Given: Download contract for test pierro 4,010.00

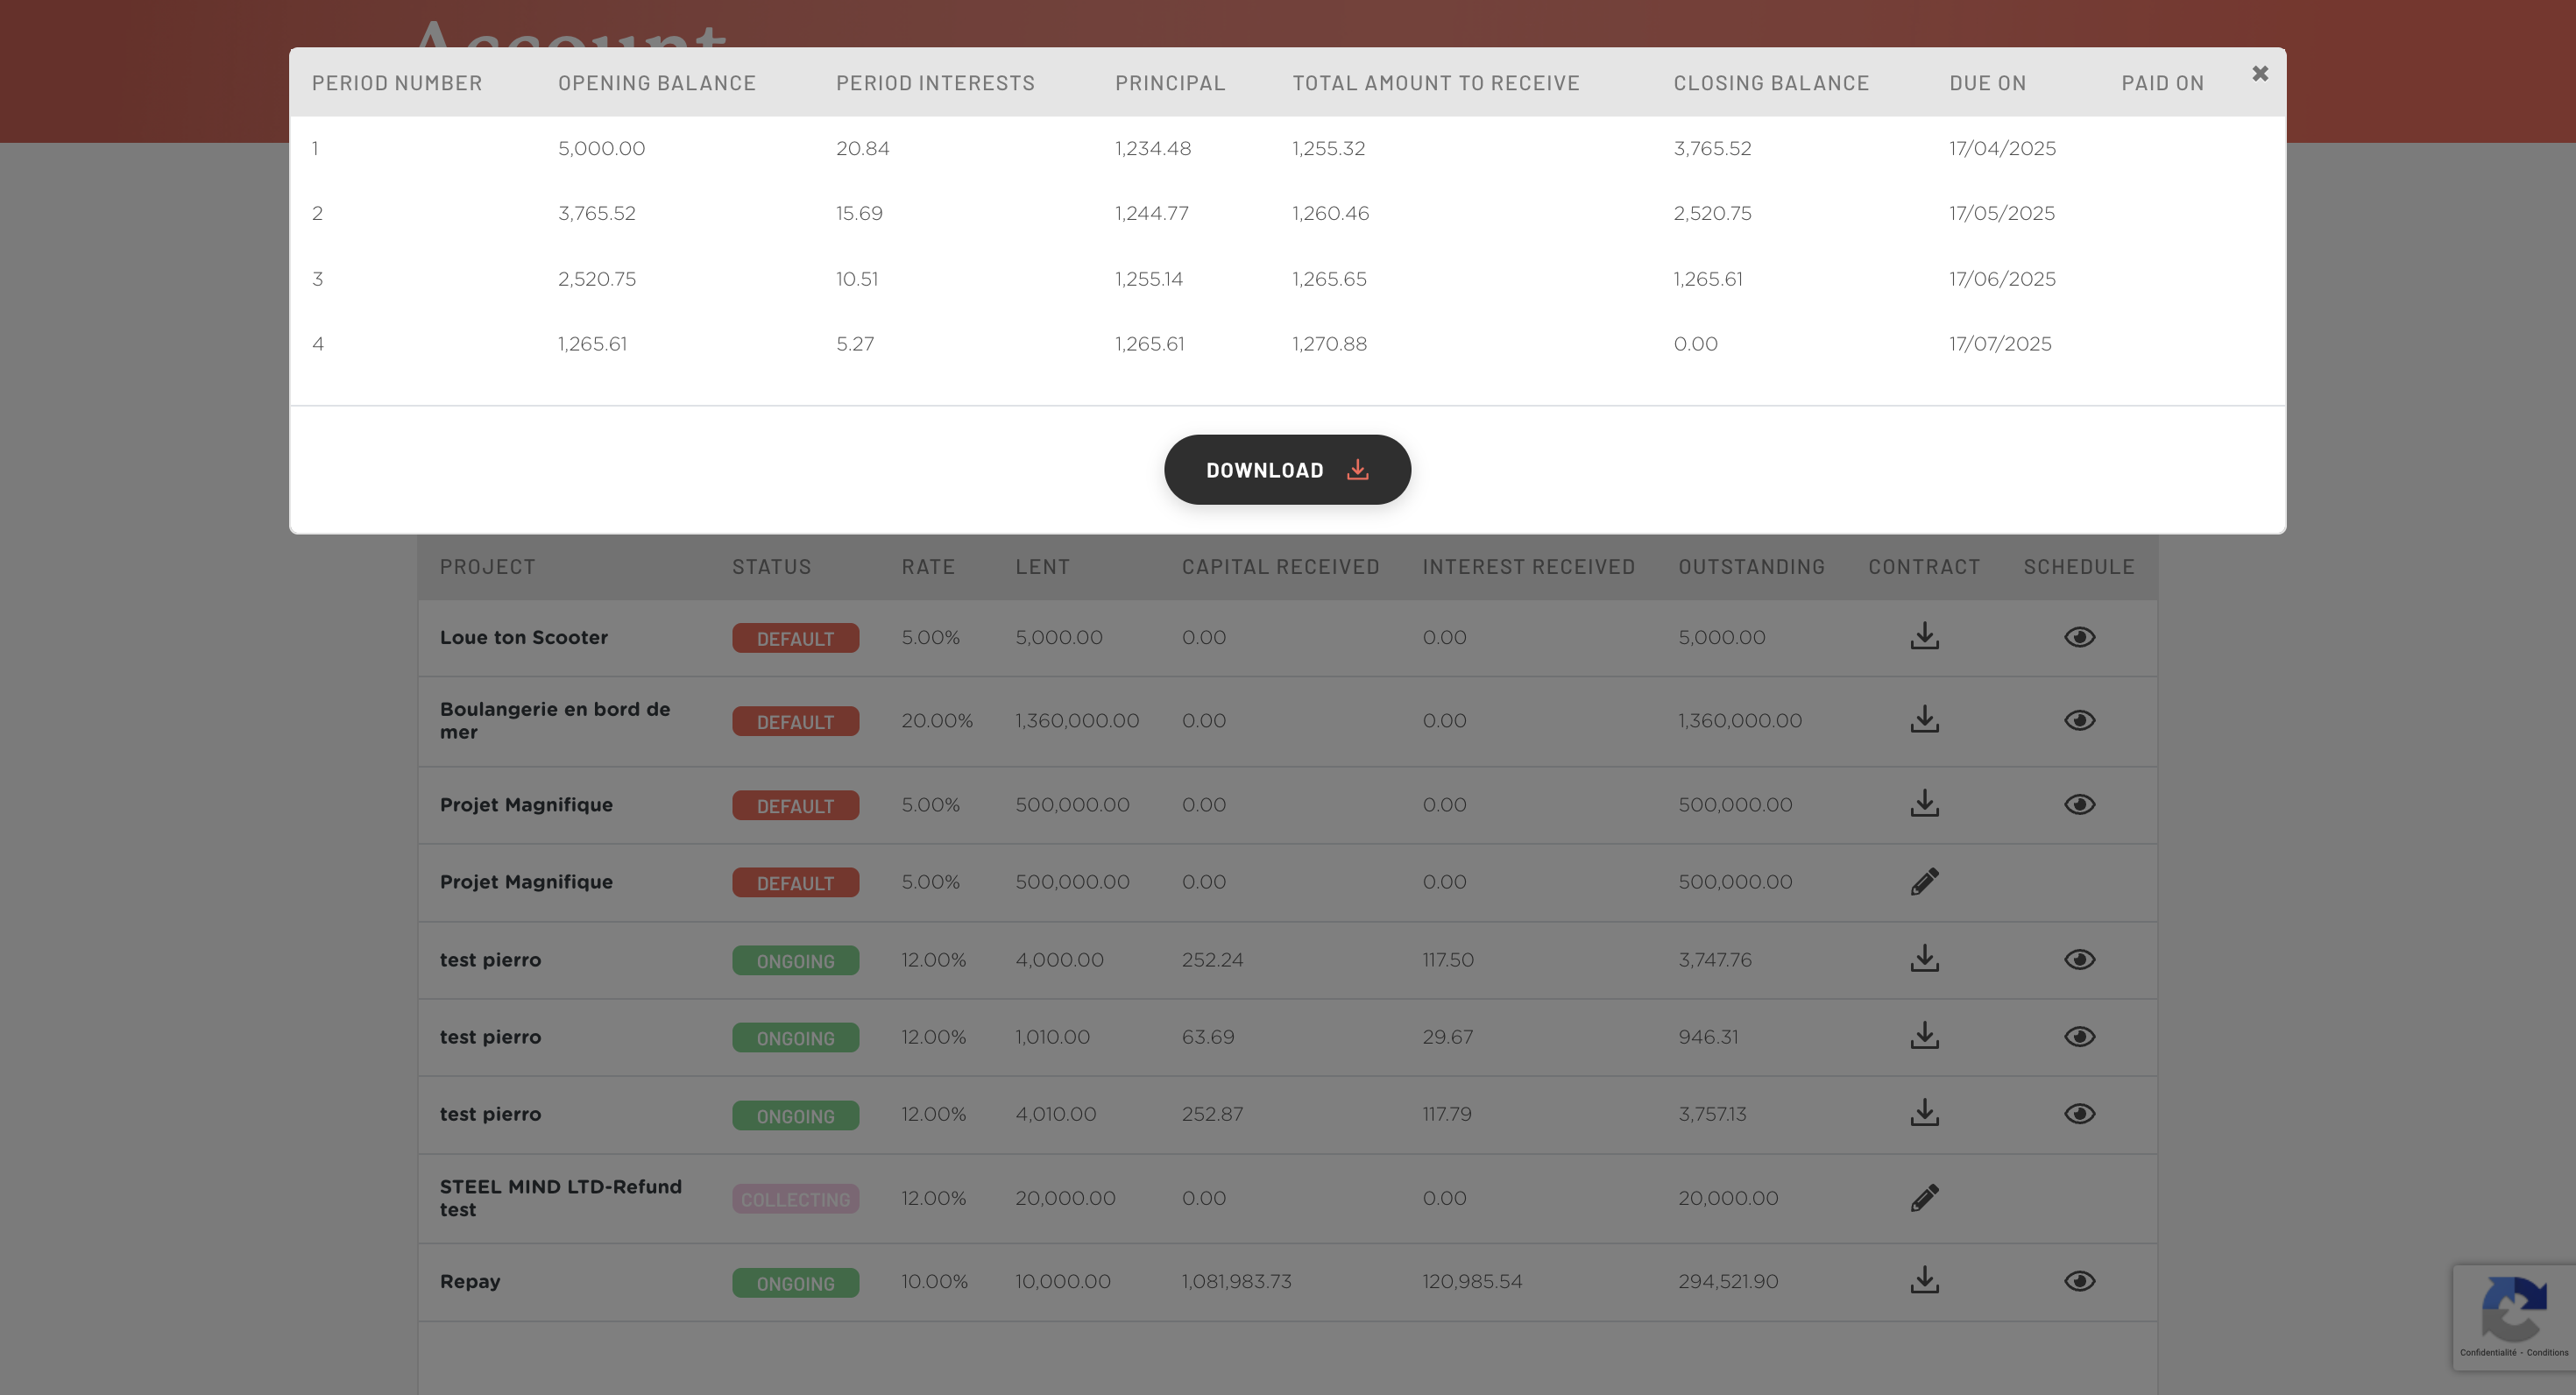Looking at the screenshot, I should (1924, 1113).
